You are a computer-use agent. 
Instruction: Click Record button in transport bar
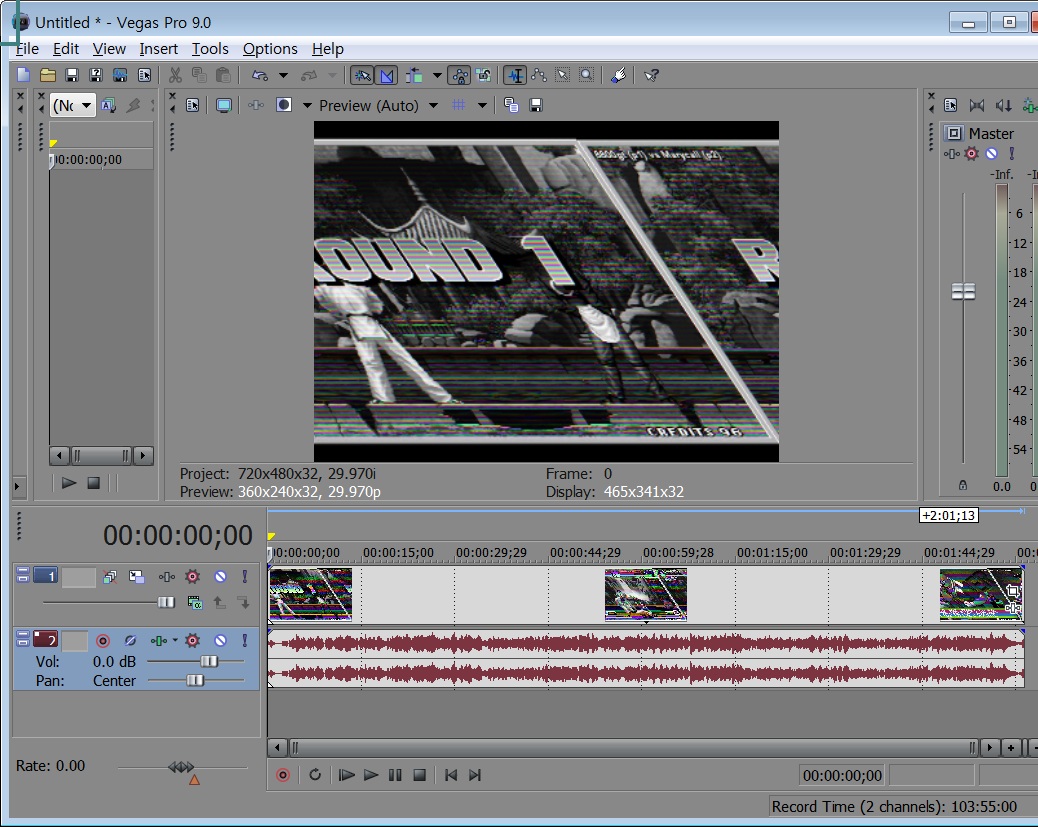pos(283,775)
